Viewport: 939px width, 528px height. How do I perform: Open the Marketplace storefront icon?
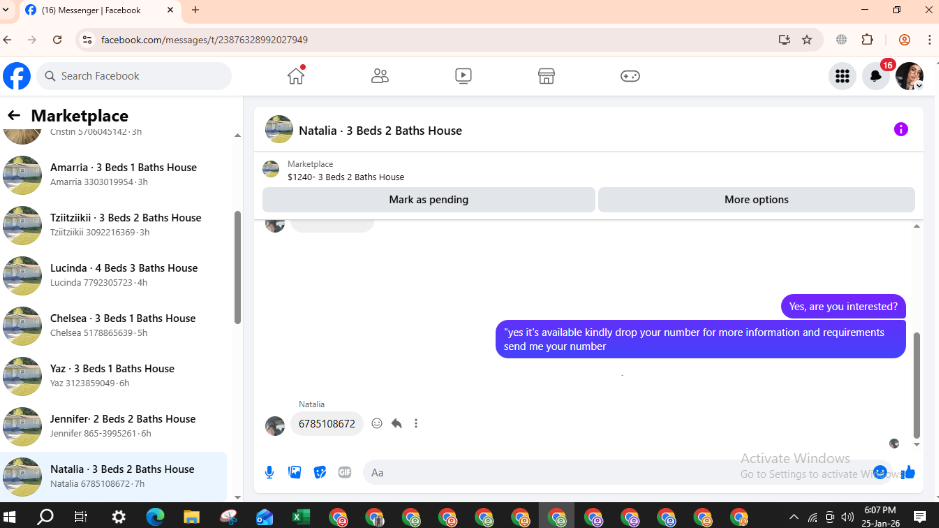546,76
